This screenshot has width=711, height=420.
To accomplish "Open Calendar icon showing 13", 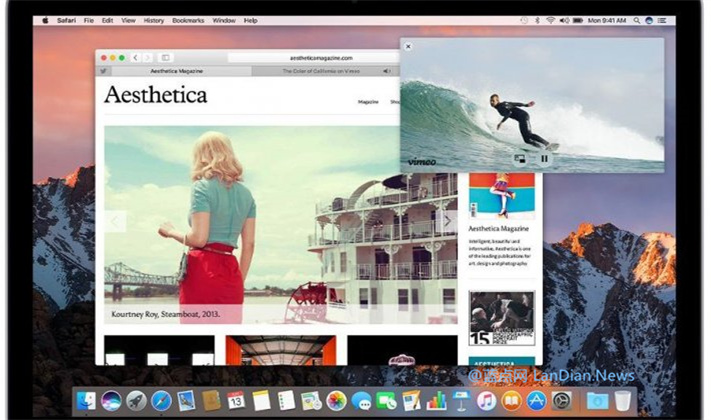I will tap(236, 400).
